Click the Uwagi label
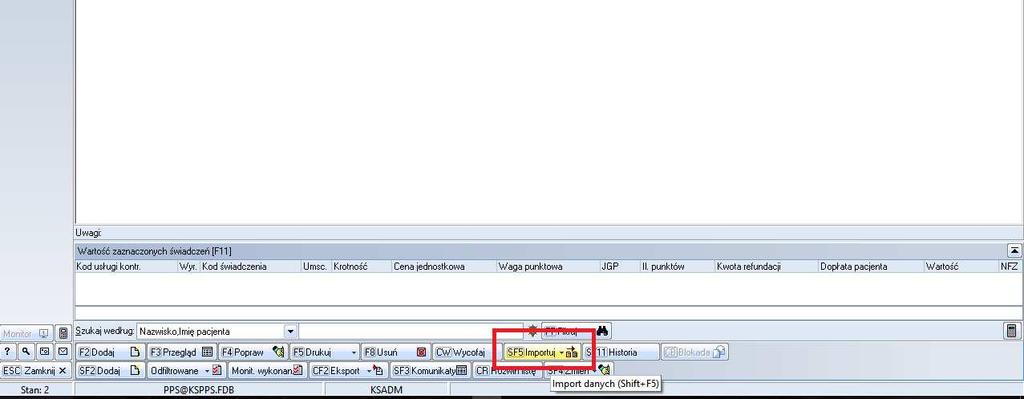Image resolution: width=1024 pixels, height=399 pixels. [x=89, y=233]
